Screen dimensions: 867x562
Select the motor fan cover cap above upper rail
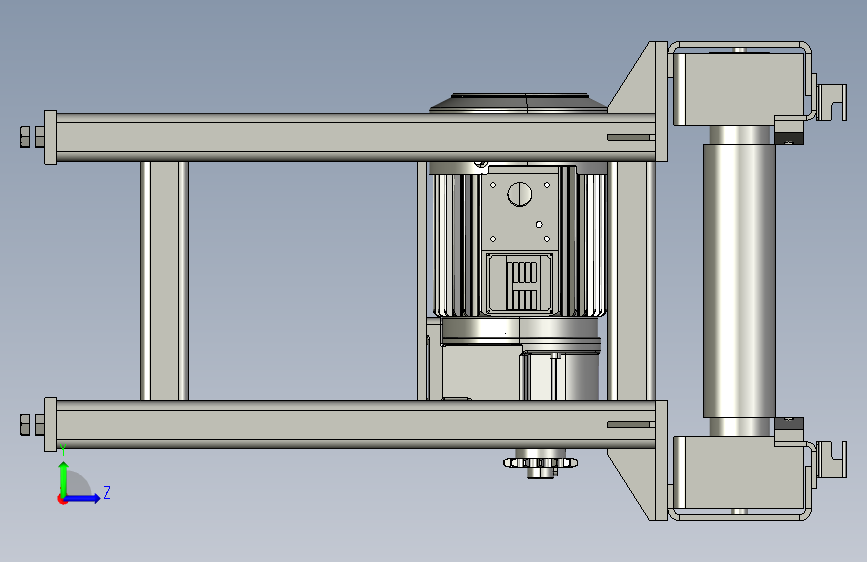[x=519, y=103]
